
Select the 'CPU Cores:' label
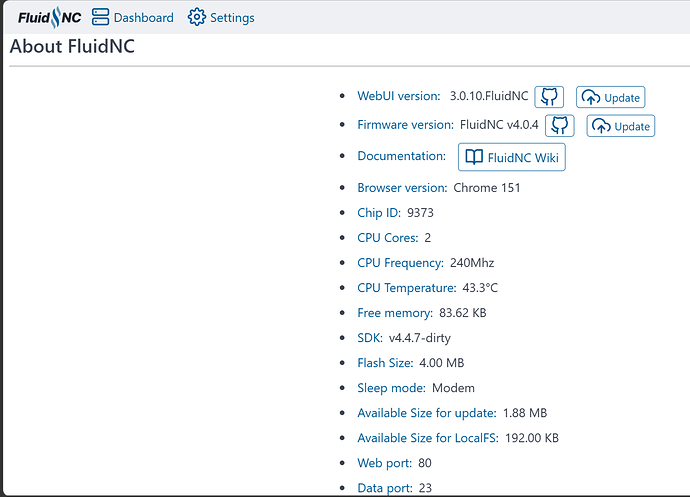click(388, 238)
